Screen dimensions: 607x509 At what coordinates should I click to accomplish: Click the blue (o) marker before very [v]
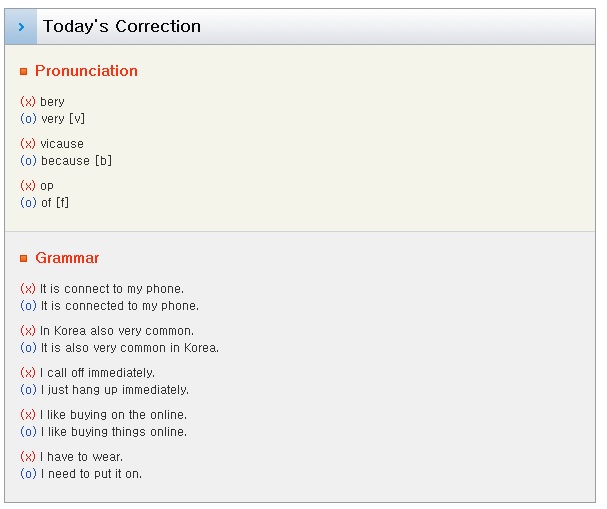pyautogui.click(x=28, y=118)
